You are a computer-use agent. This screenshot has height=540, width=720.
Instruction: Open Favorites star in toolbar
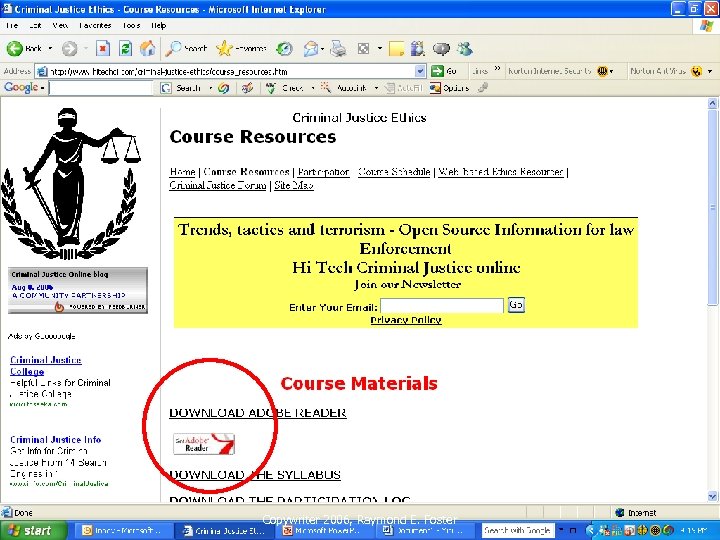tap(242, 48)
